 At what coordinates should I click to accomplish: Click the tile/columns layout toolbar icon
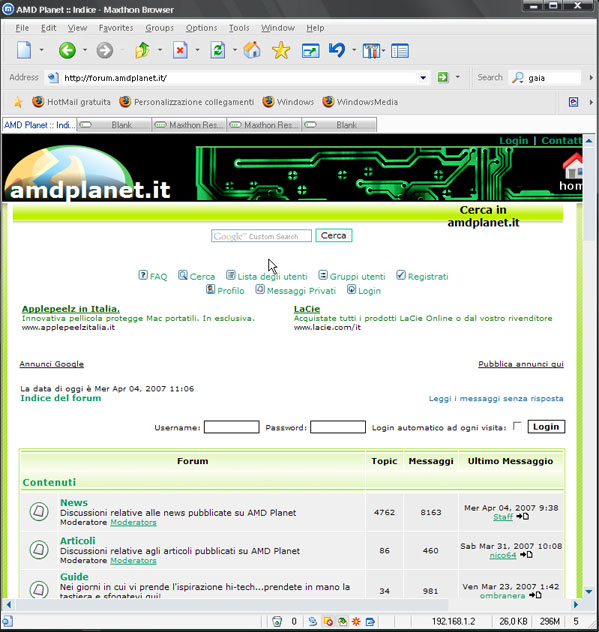click(371, 51)
